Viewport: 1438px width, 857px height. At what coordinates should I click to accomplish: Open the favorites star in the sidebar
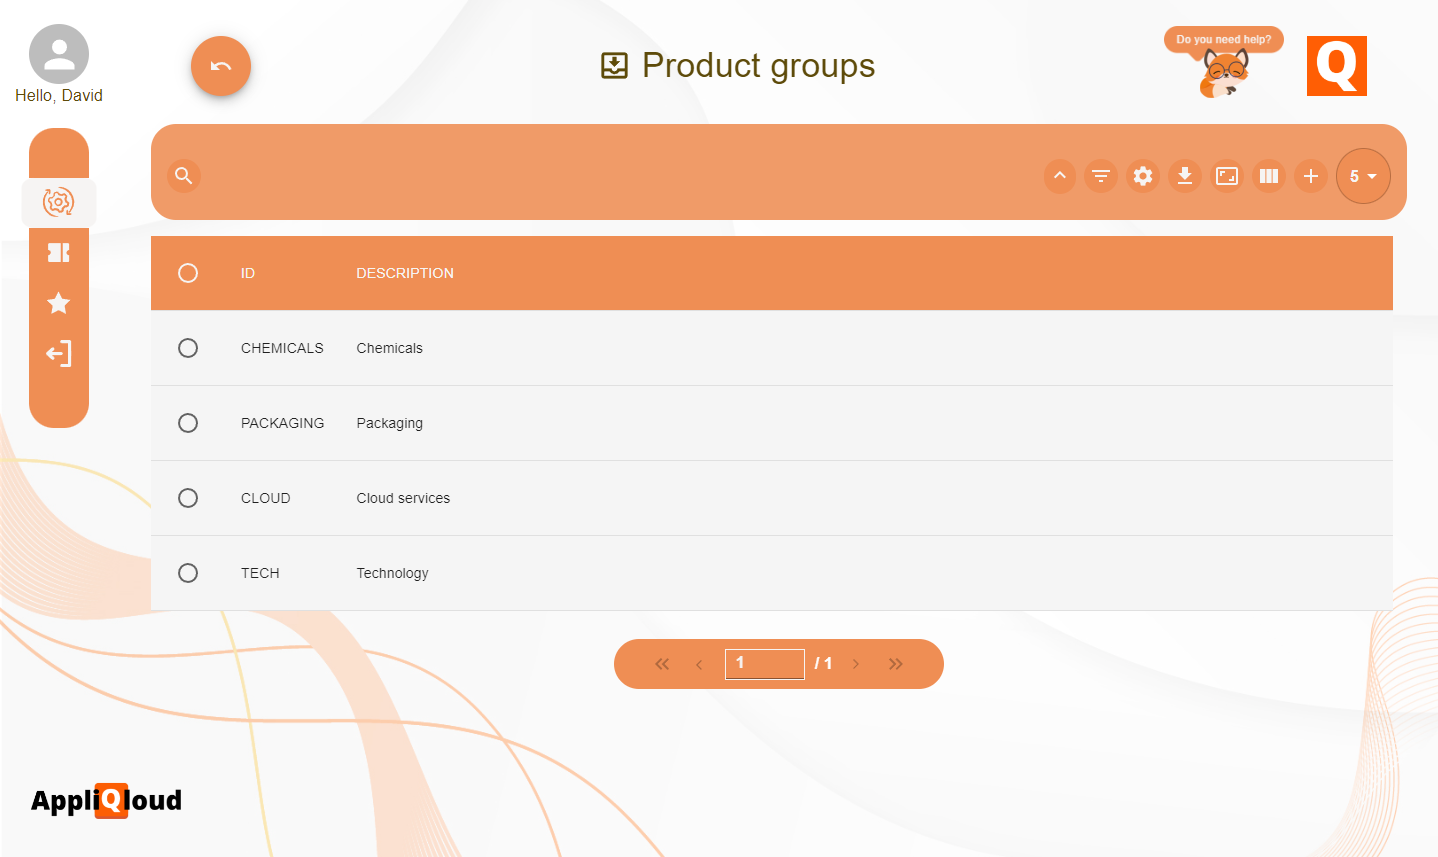(x=59, y=303)
